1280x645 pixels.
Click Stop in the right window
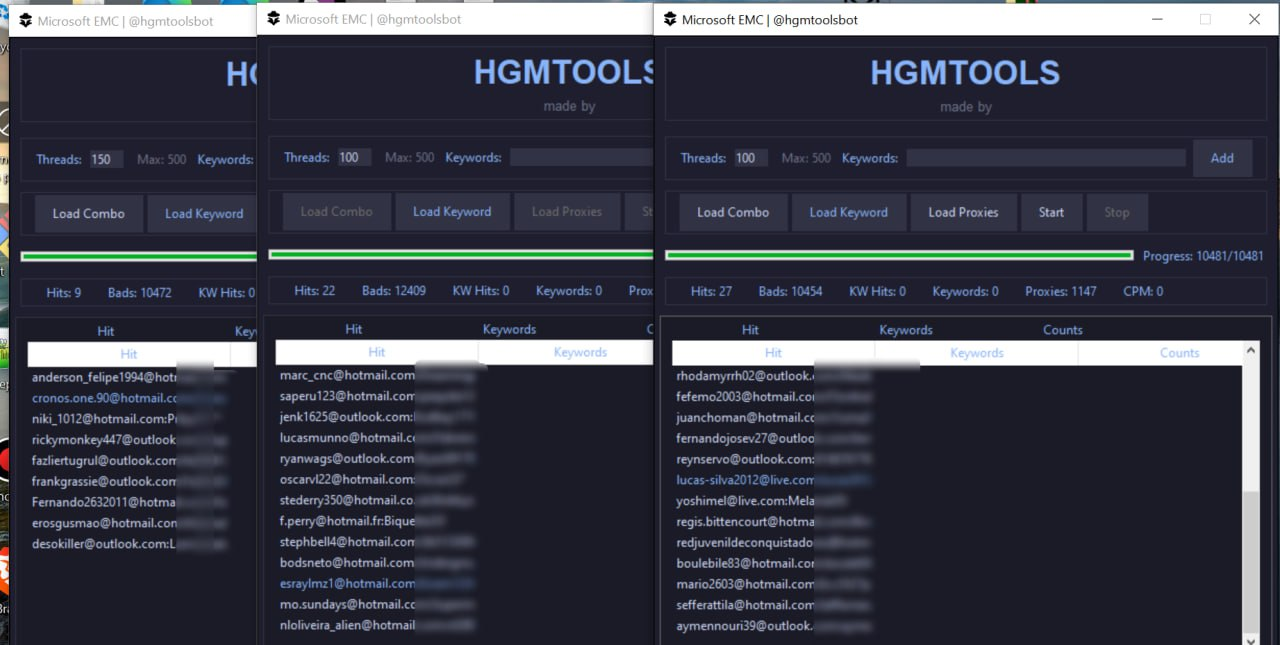click(1117, 212)
